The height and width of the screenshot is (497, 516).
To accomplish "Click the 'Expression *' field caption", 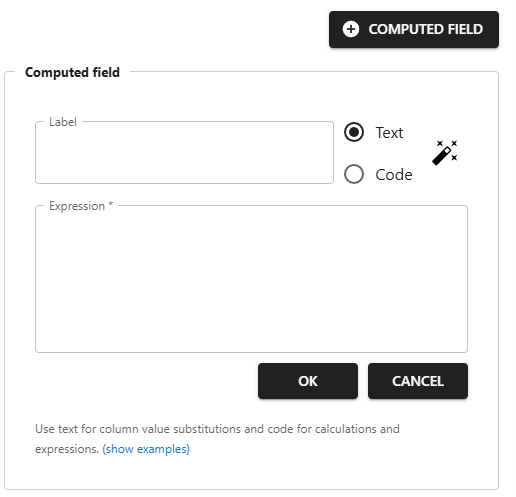I will click(x=81, y=206).
